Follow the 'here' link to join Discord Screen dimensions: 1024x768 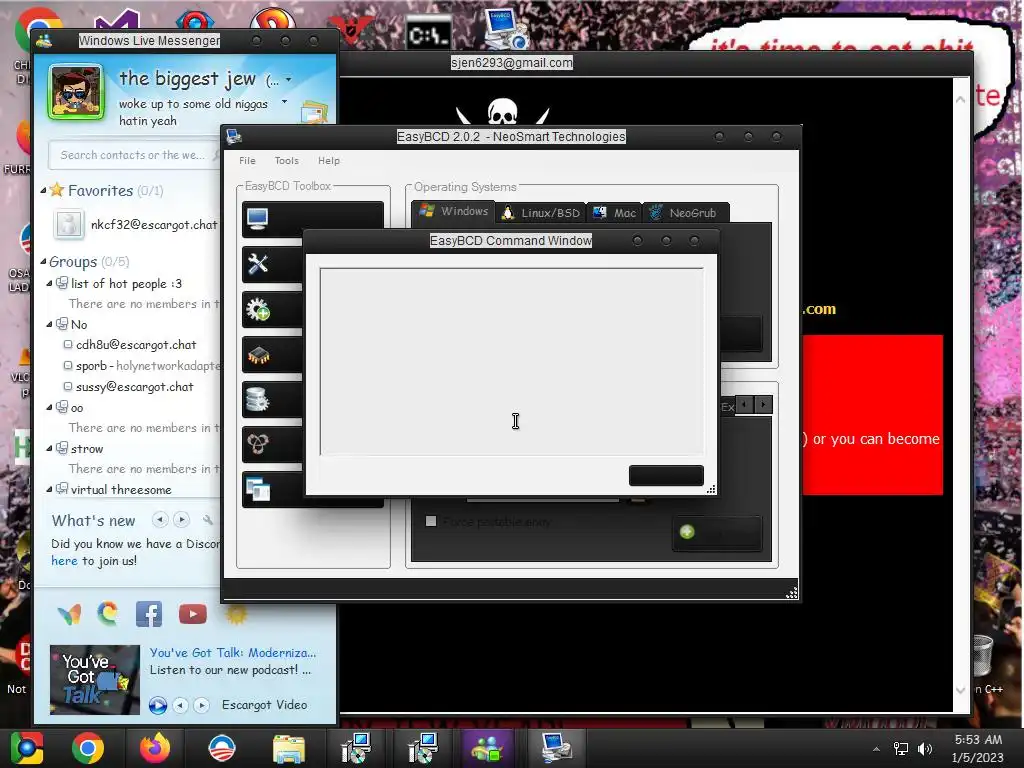pyautogui.click(x=64, y=560)
